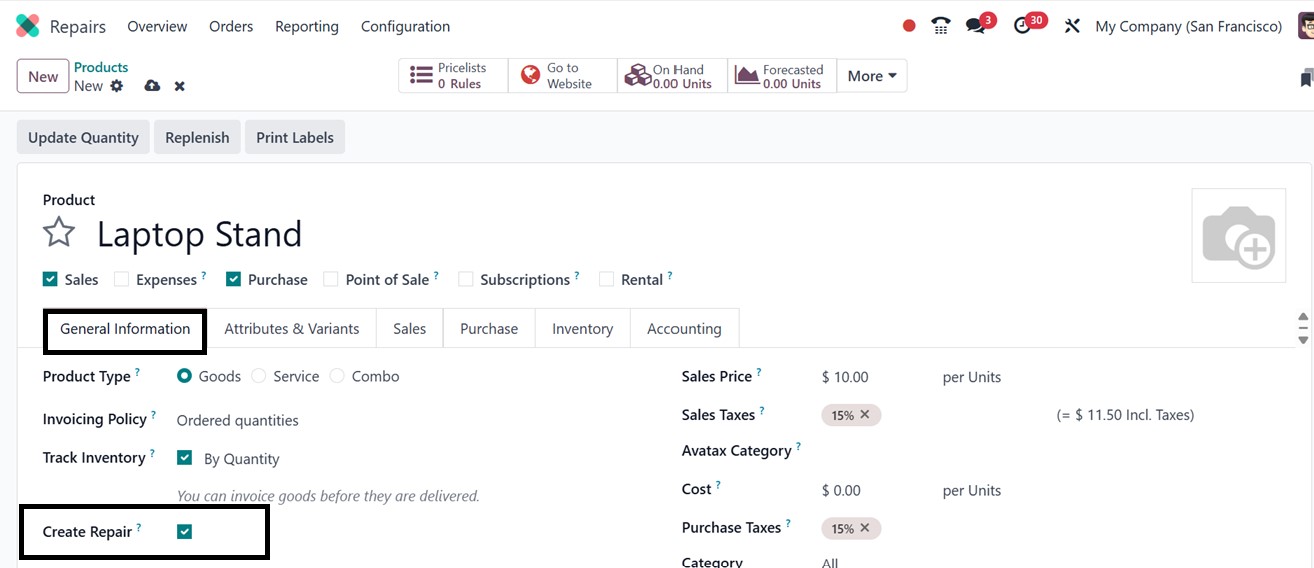Viewport: 1314px width, 568px height.
Task: Expand the More dropdown
Action: coord(872,76)
